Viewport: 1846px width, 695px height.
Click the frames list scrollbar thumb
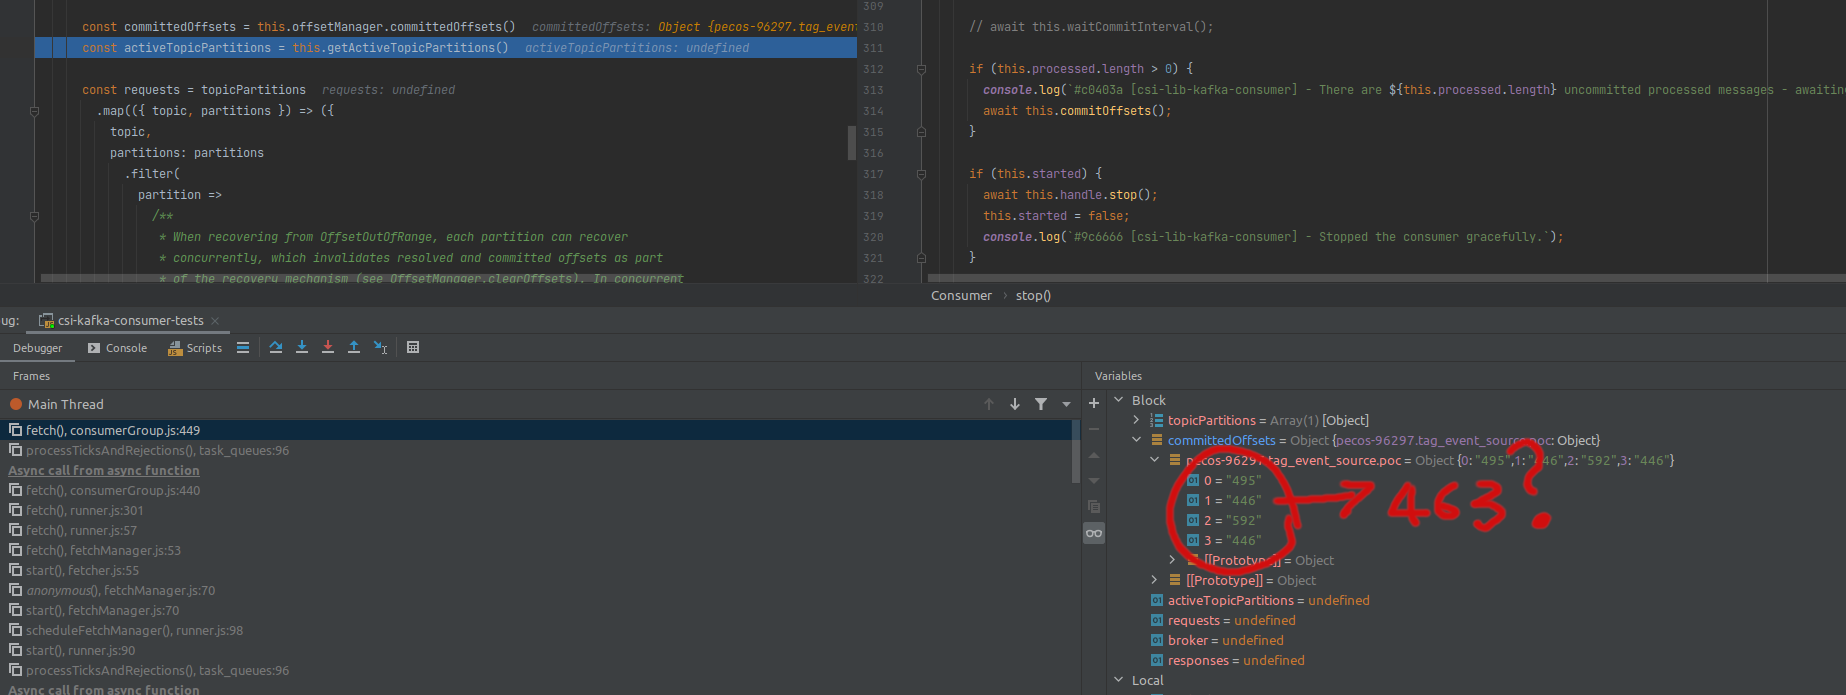(1076, 451)
